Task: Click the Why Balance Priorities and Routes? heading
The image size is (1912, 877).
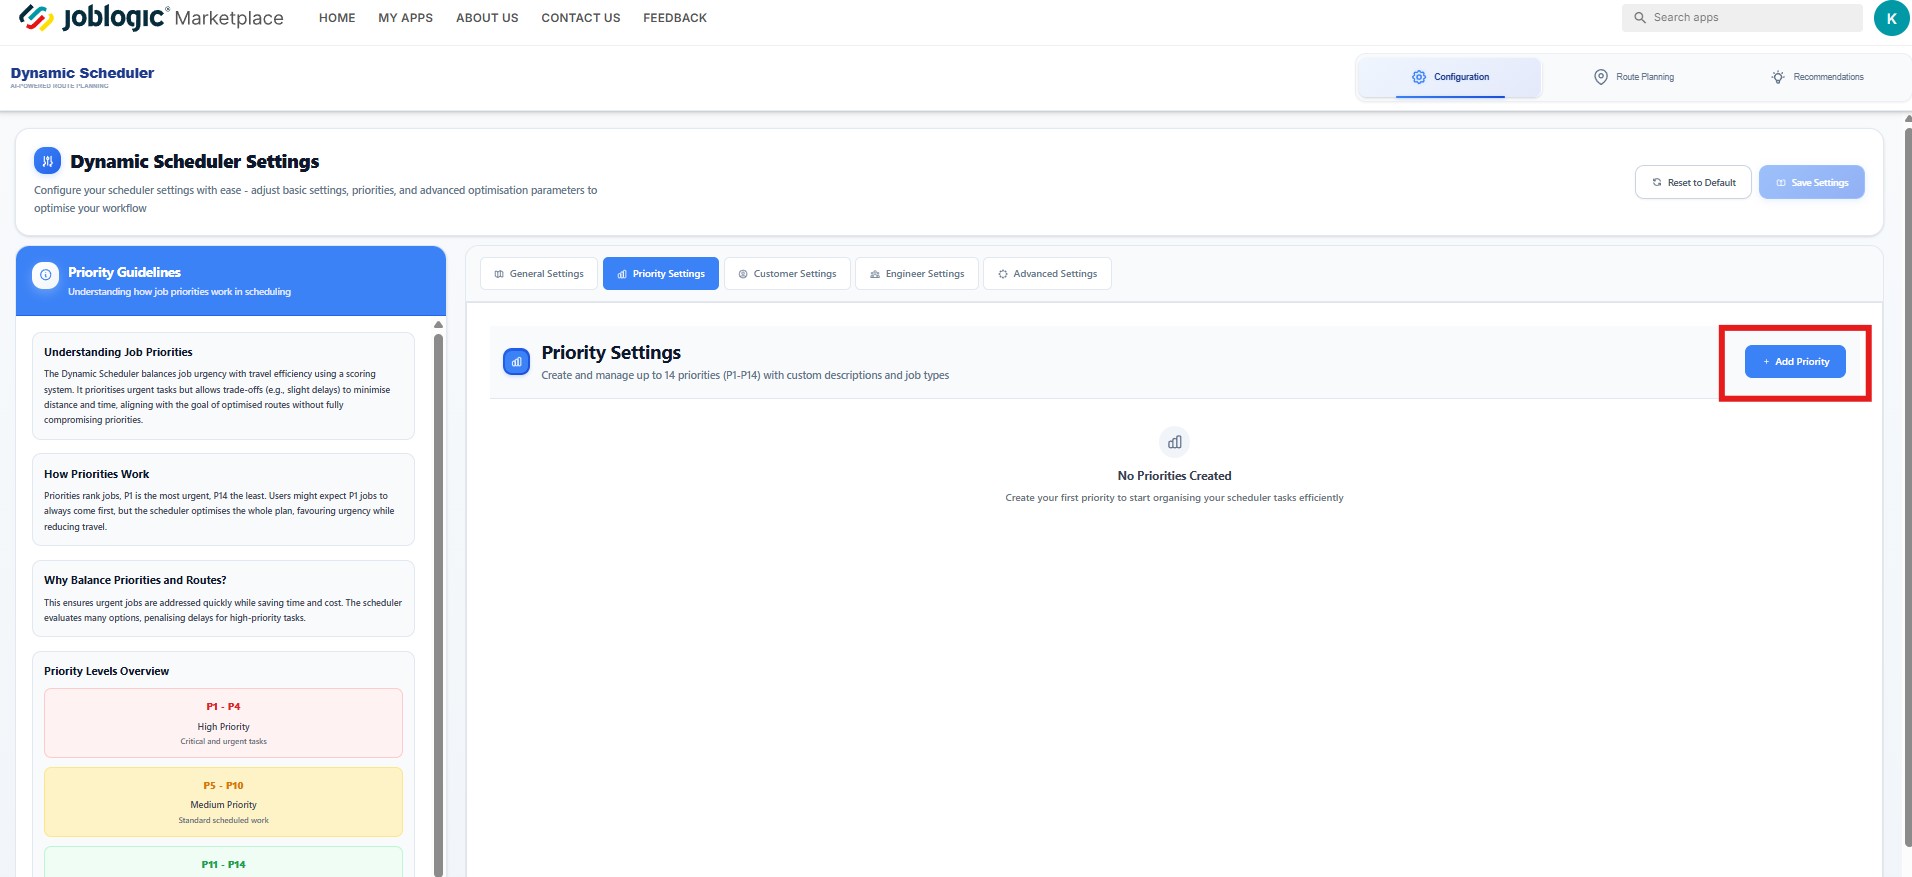Action: [135, 580]
